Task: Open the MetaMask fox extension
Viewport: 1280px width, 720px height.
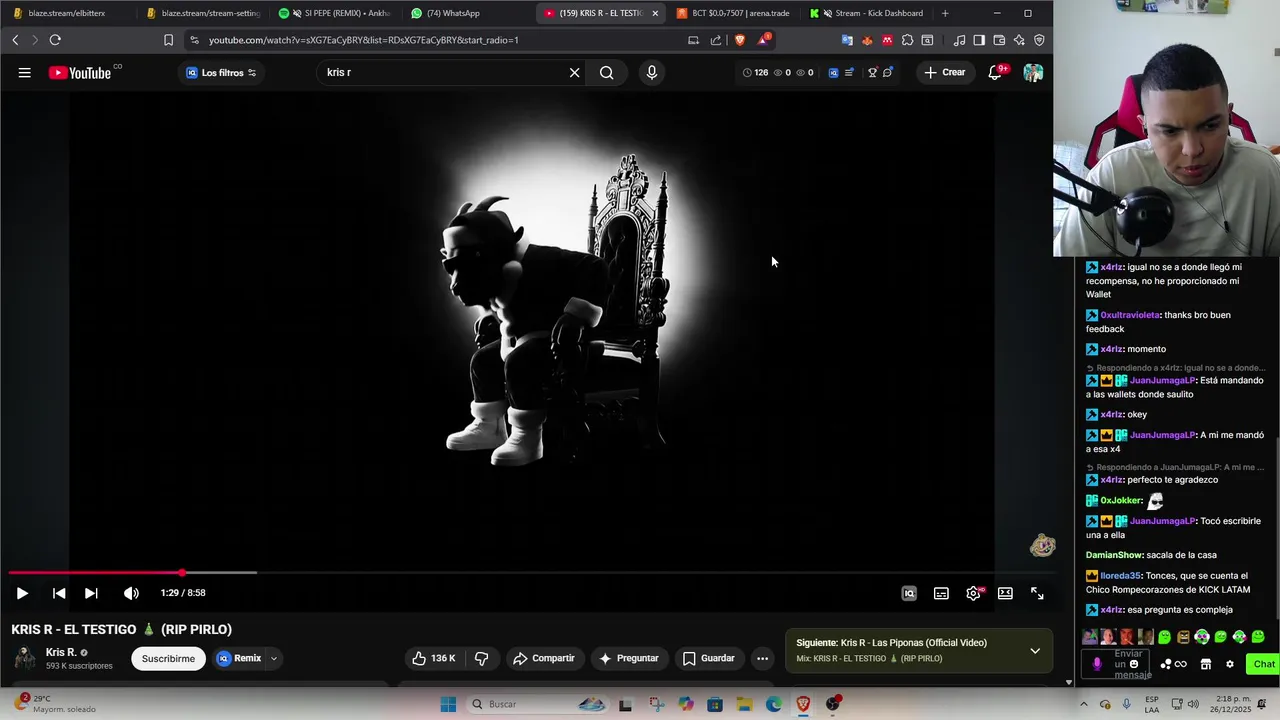Action: coord(867,40)
